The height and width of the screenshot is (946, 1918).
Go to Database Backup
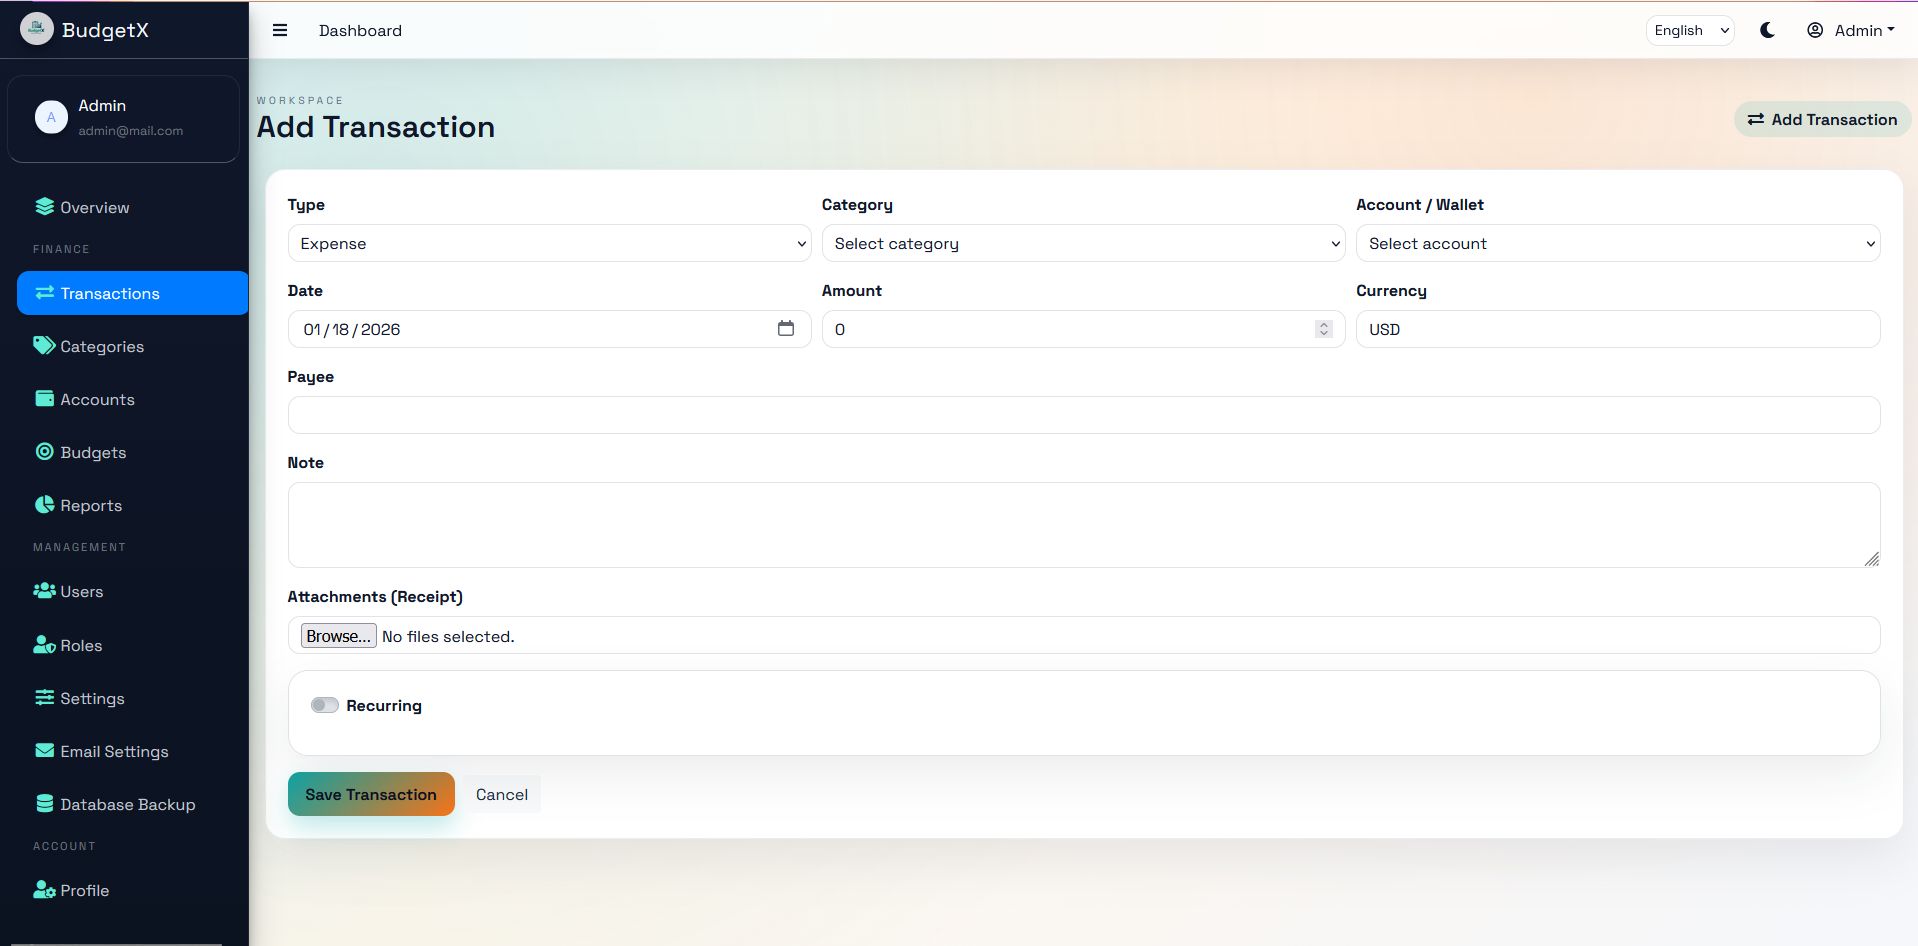(x=132, y=804)
